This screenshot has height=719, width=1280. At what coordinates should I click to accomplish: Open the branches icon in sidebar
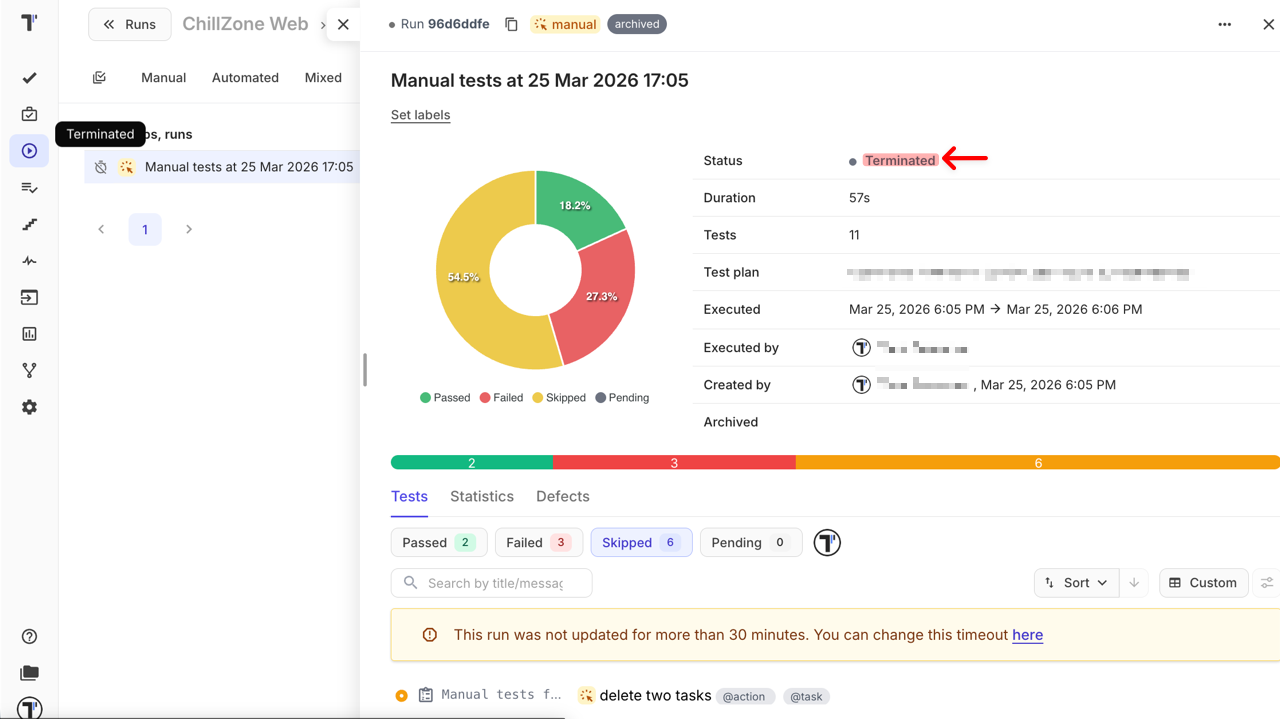pyautogui.click(x=29, y=370)
